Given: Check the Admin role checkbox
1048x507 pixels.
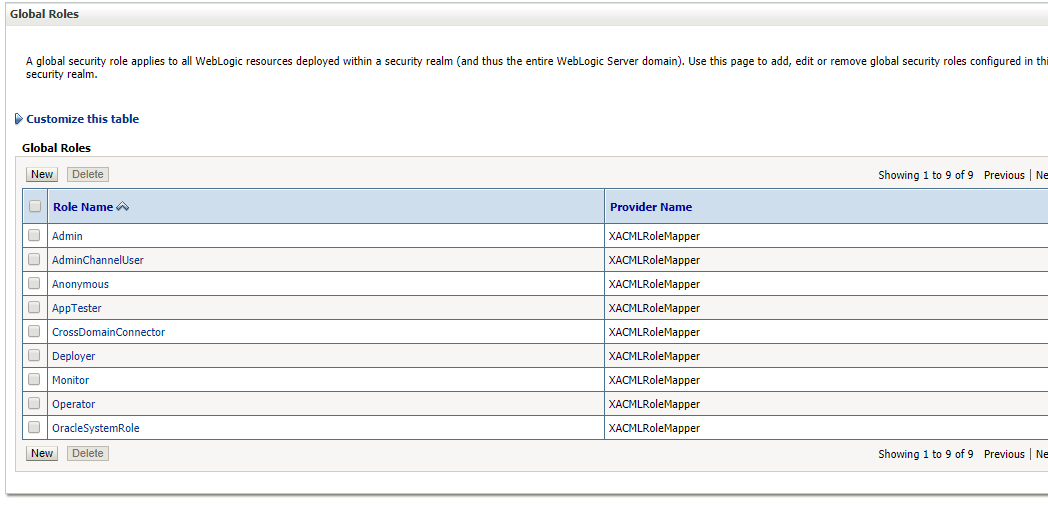Looking at the screenshot, I should click(x=34, y=235).
